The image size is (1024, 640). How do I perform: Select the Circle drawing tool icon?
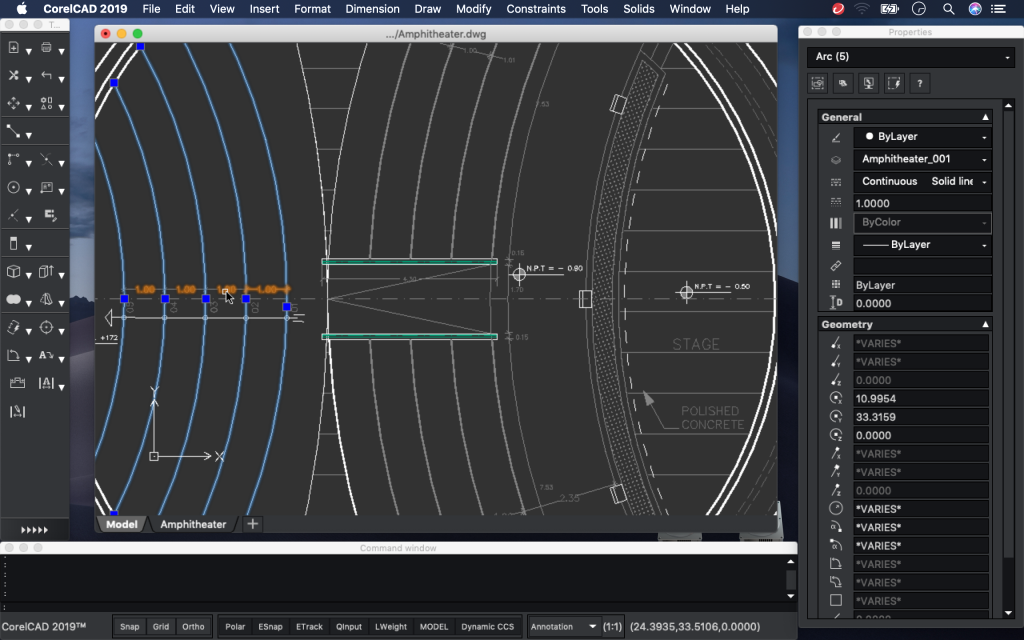[13, 187]
